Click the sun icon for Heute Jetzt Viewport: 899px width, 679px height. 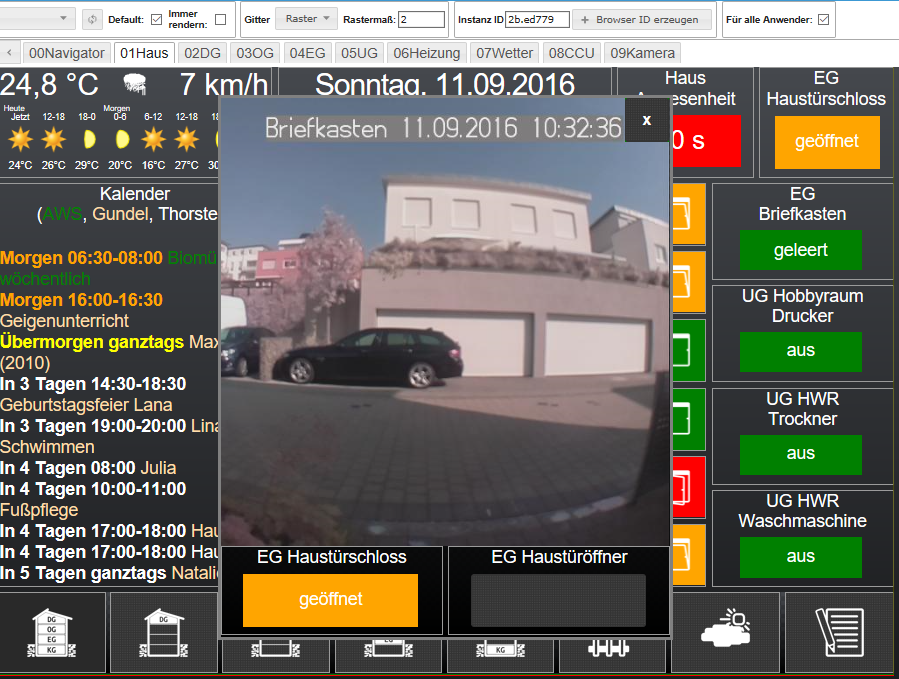20,139
